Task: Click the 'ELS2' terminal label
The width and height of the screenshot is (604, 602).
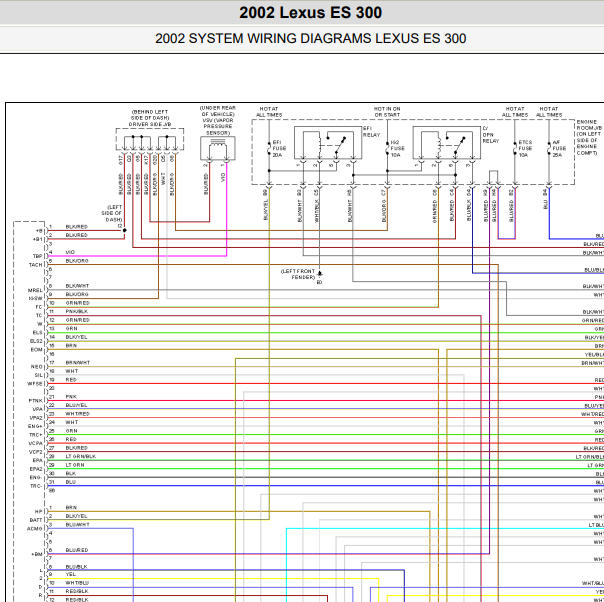Action: [36, 341]
